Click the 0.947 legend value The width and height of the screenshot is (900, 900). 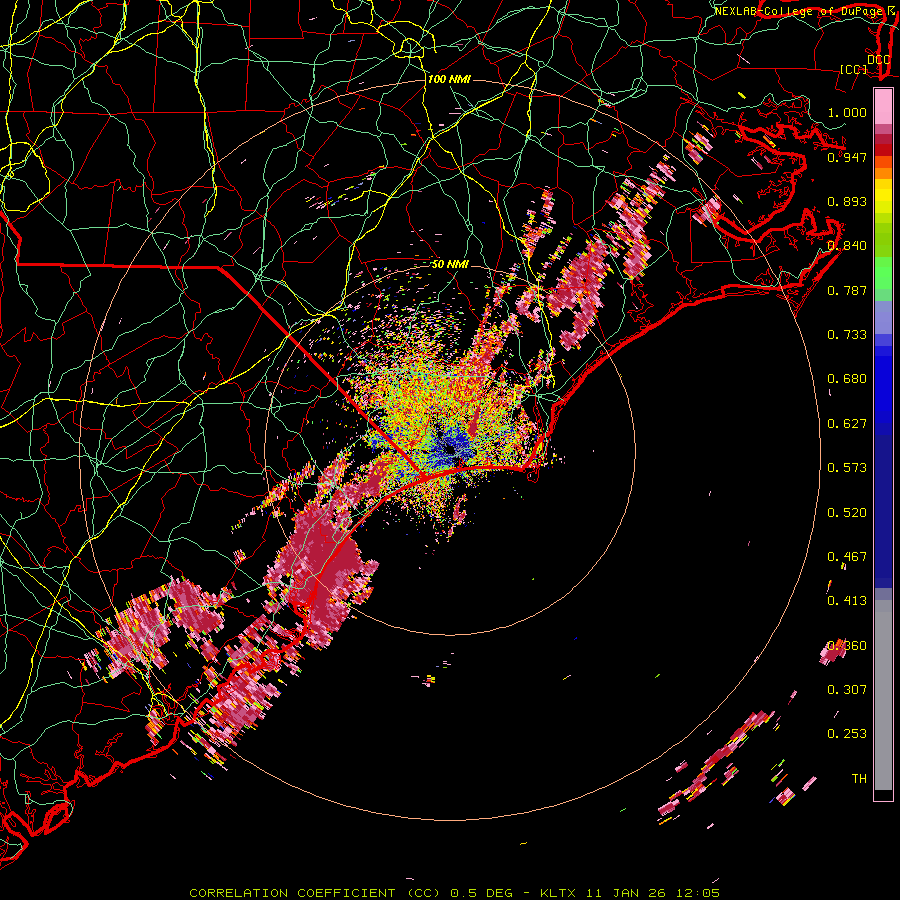point(847,157)
